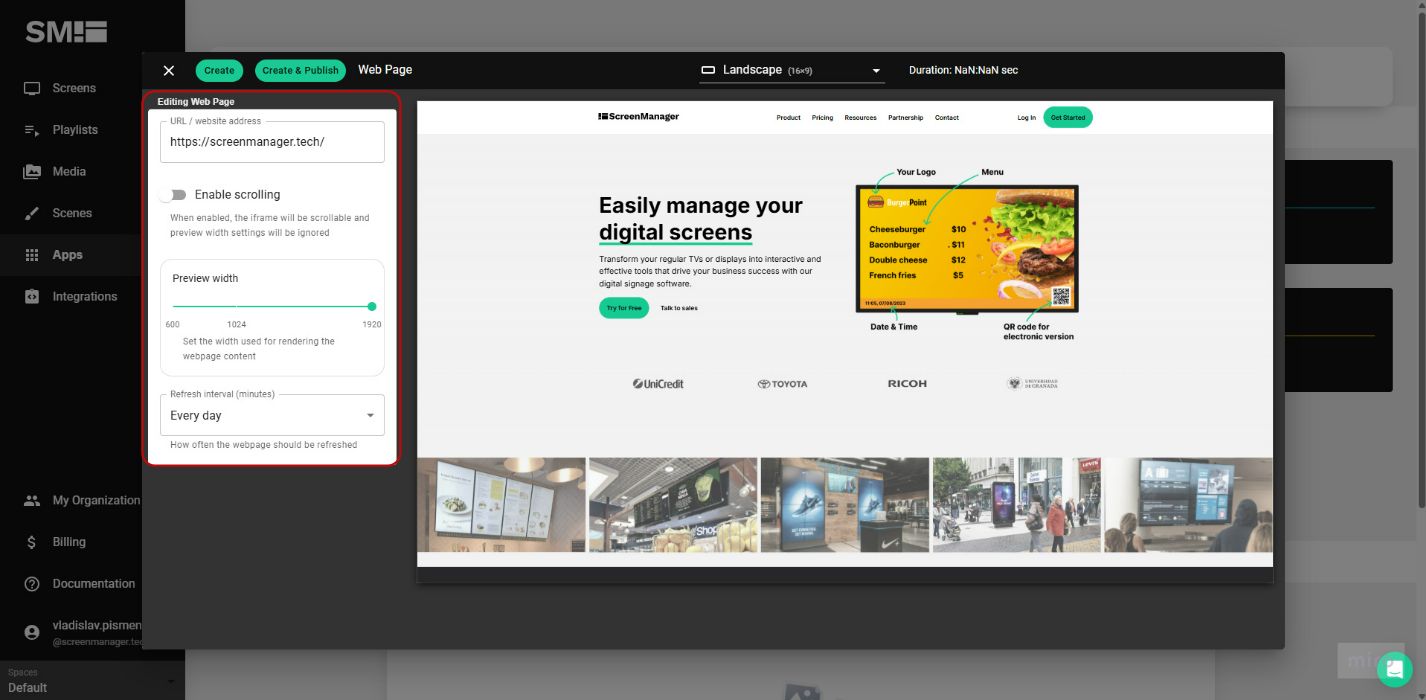Open the Apps section icon
Image resolution: width=1426 pixels, height=700 pixels.
(x=33, y=254)
